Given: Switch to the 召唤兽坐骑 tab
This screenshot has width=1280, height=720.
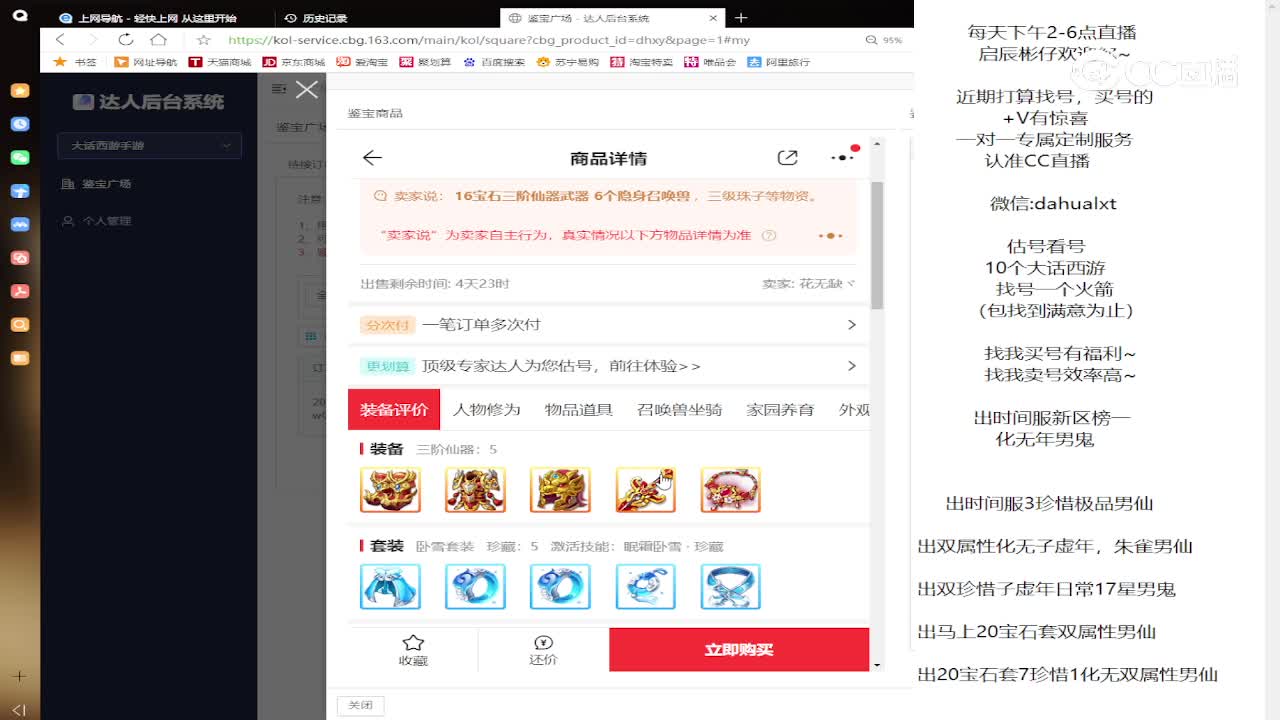Looking at the screenshot, I should [x=679, y=410].
